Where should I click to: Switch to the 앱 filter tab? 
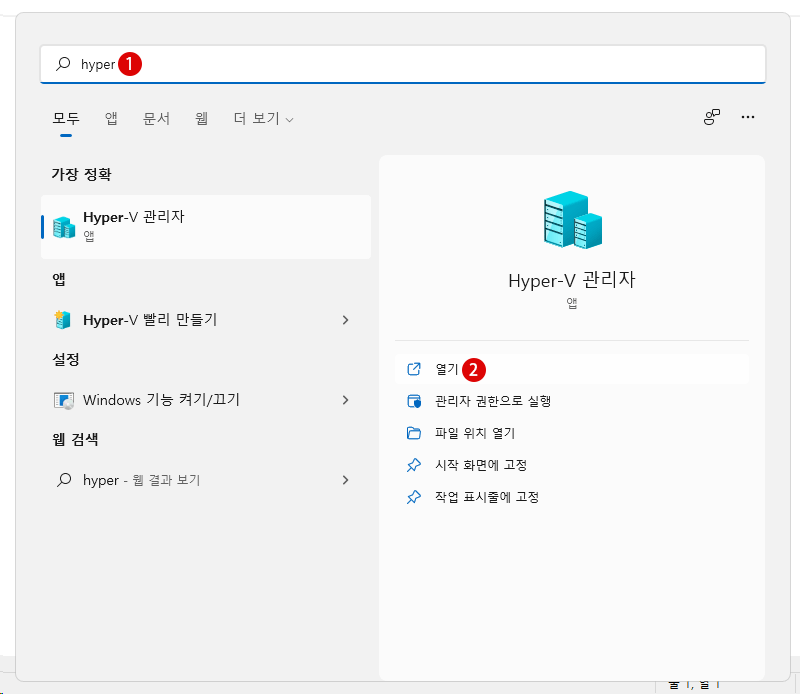tap(111, 118)
